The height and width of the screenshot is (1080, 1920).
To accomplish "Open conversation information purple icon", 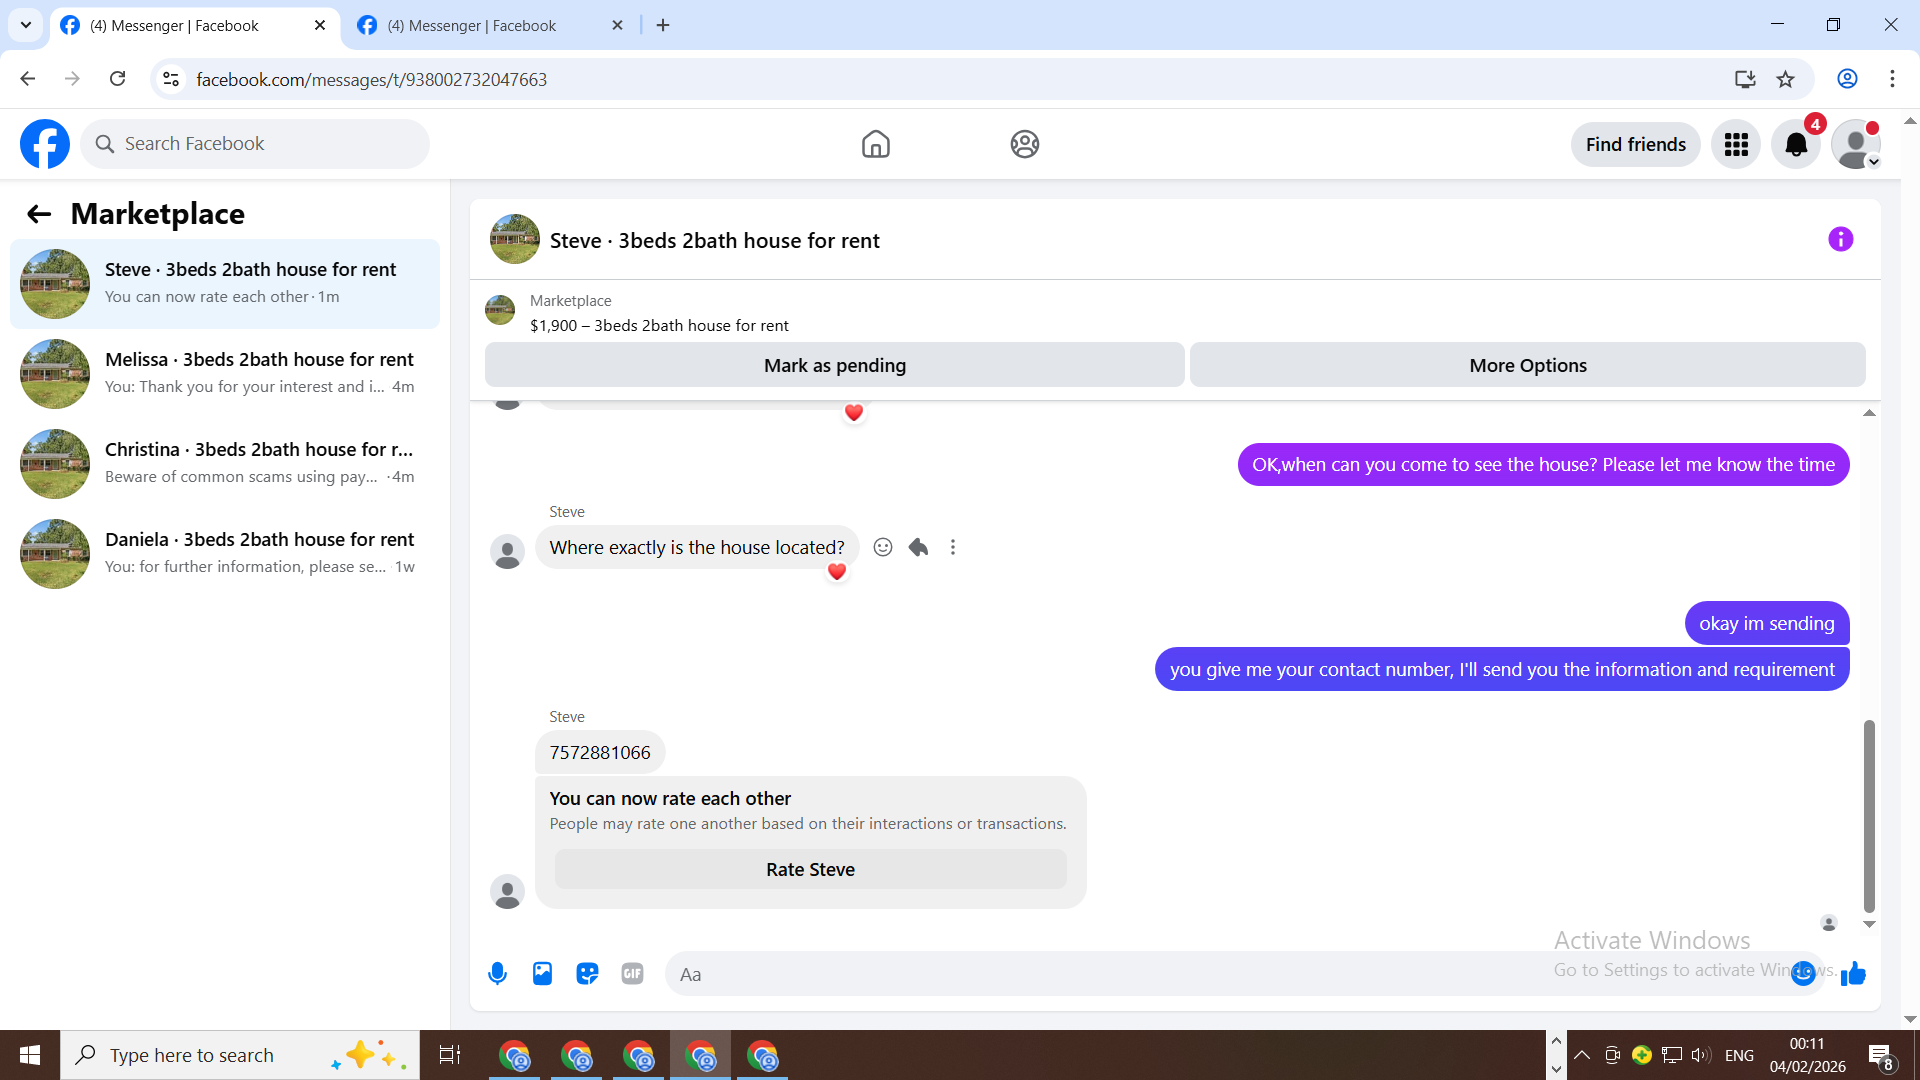I will click(1840, 240).
